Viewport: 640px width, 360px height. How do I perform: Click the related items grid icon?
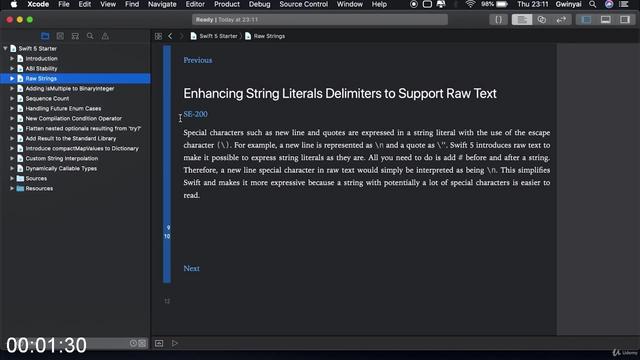pos(158,36)
